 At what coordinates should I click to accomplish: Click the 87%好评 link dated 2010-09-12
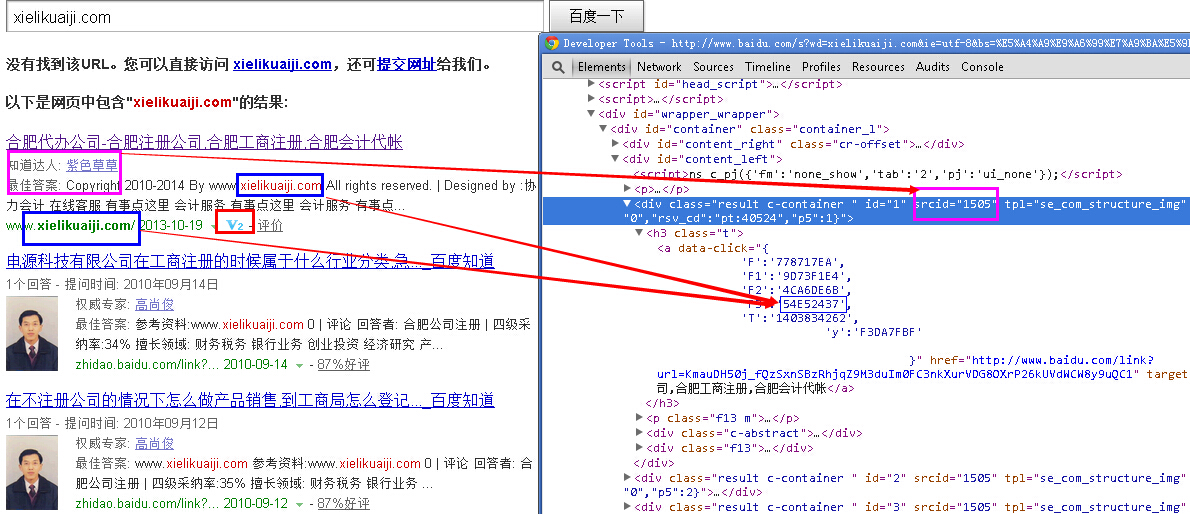pos(344,503)
